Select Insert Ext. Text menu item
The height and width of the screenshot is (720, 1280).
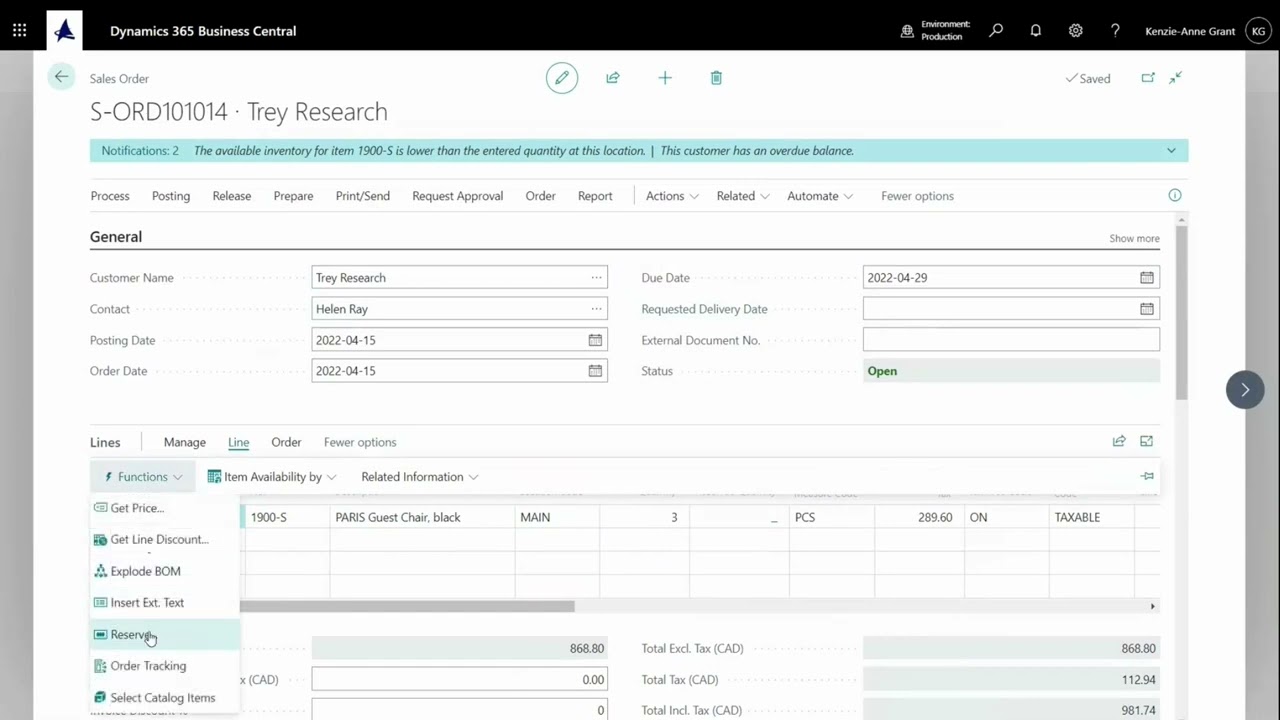click(x=165, y=603)
